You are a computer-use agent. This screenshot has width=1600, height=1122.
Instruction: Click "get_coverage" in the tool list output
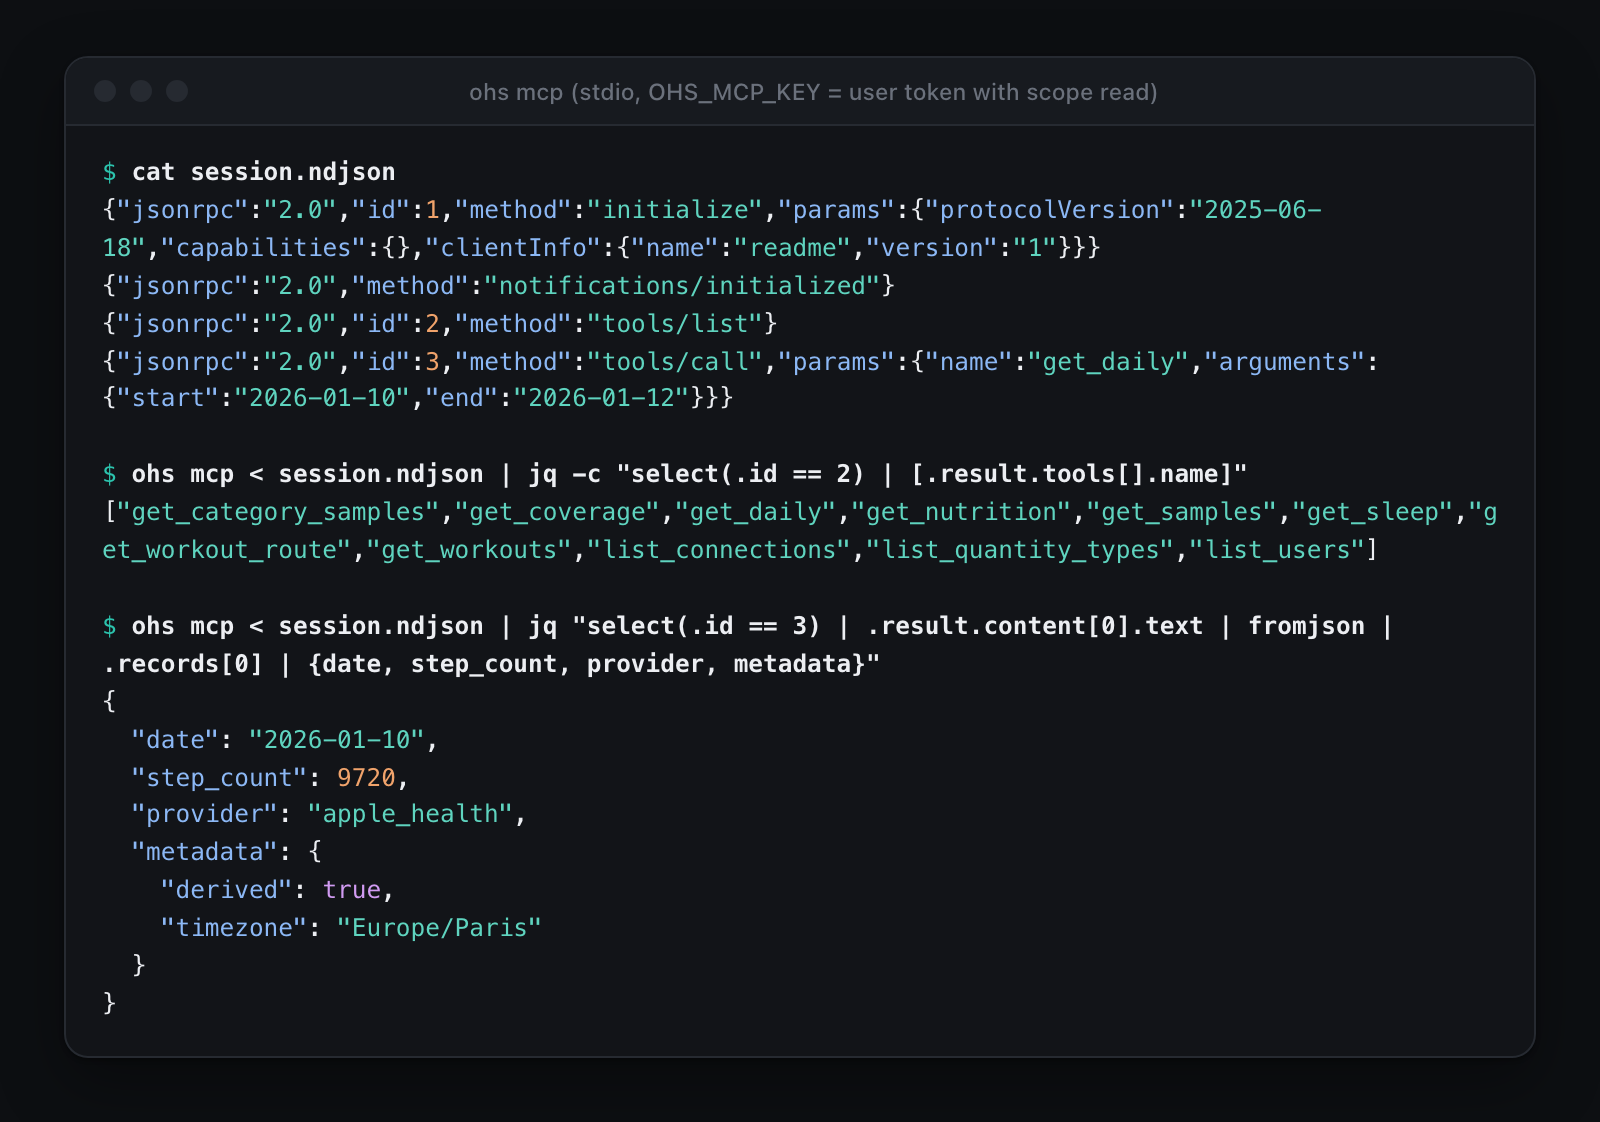(x=557, y=512)
